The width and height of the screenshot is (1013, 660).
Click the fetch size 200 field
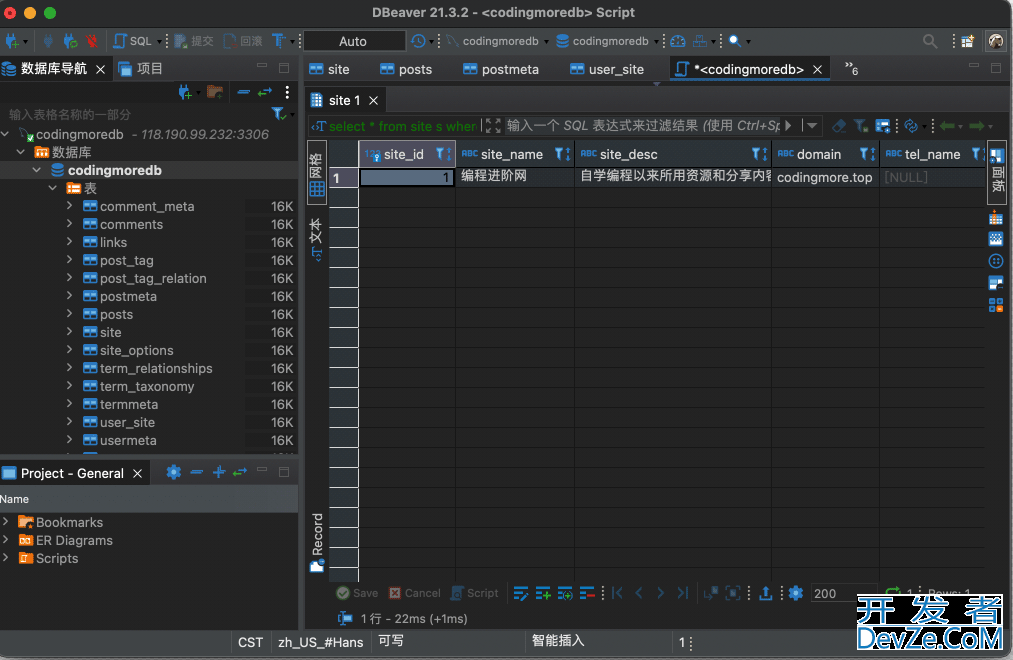coord(843,593)
